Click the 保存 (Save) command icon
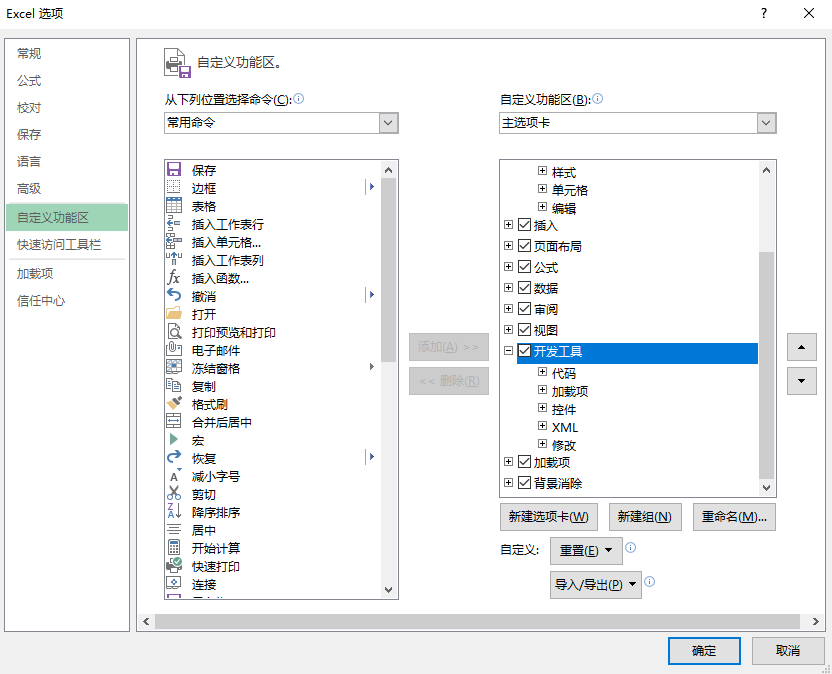The width and height of the screenshot is (832, 674). coord(174,170)
